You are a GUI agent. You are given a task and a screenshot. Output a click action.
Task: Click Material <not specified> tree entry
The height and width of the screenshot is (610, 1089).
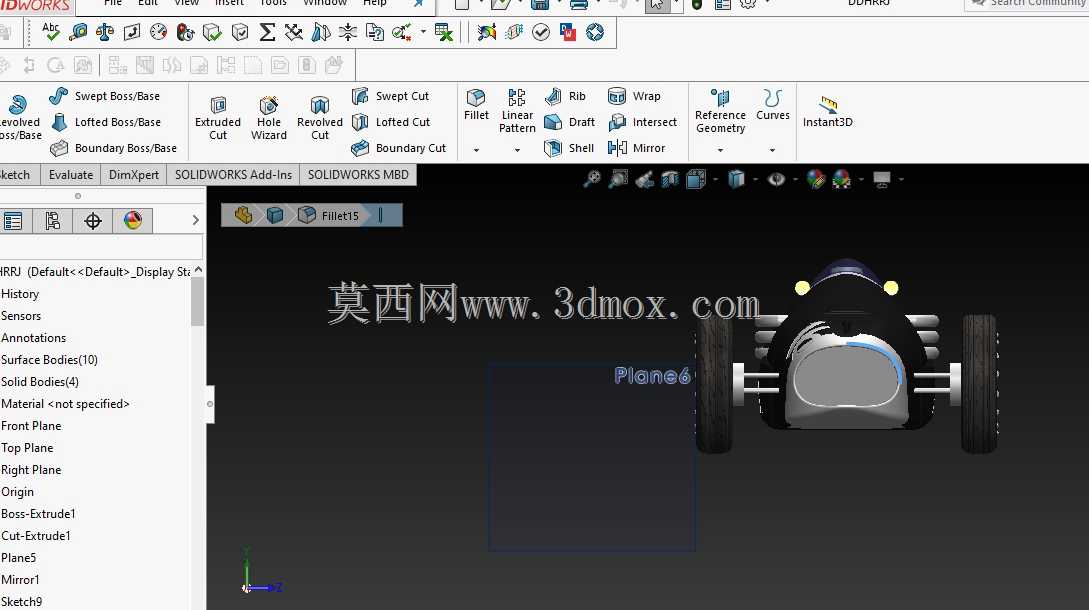[65, 404]
